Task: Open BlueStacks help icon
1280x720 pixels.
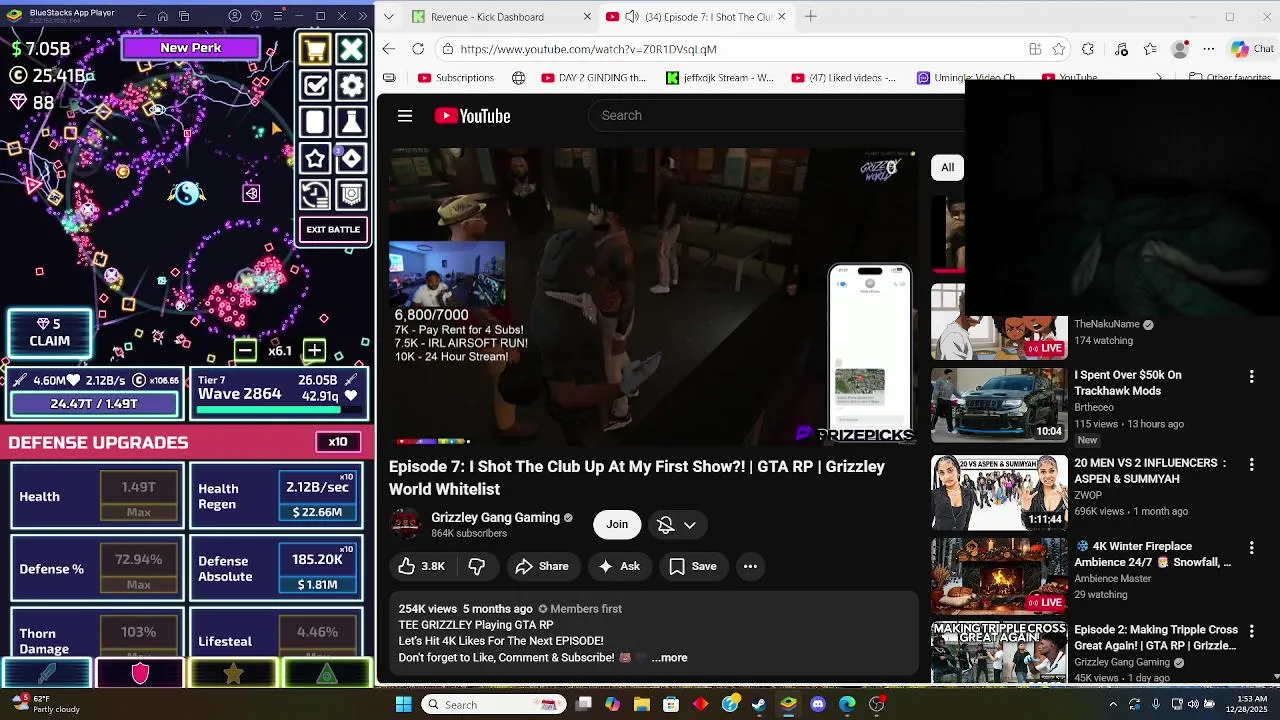Action: [x=256, y=16]
